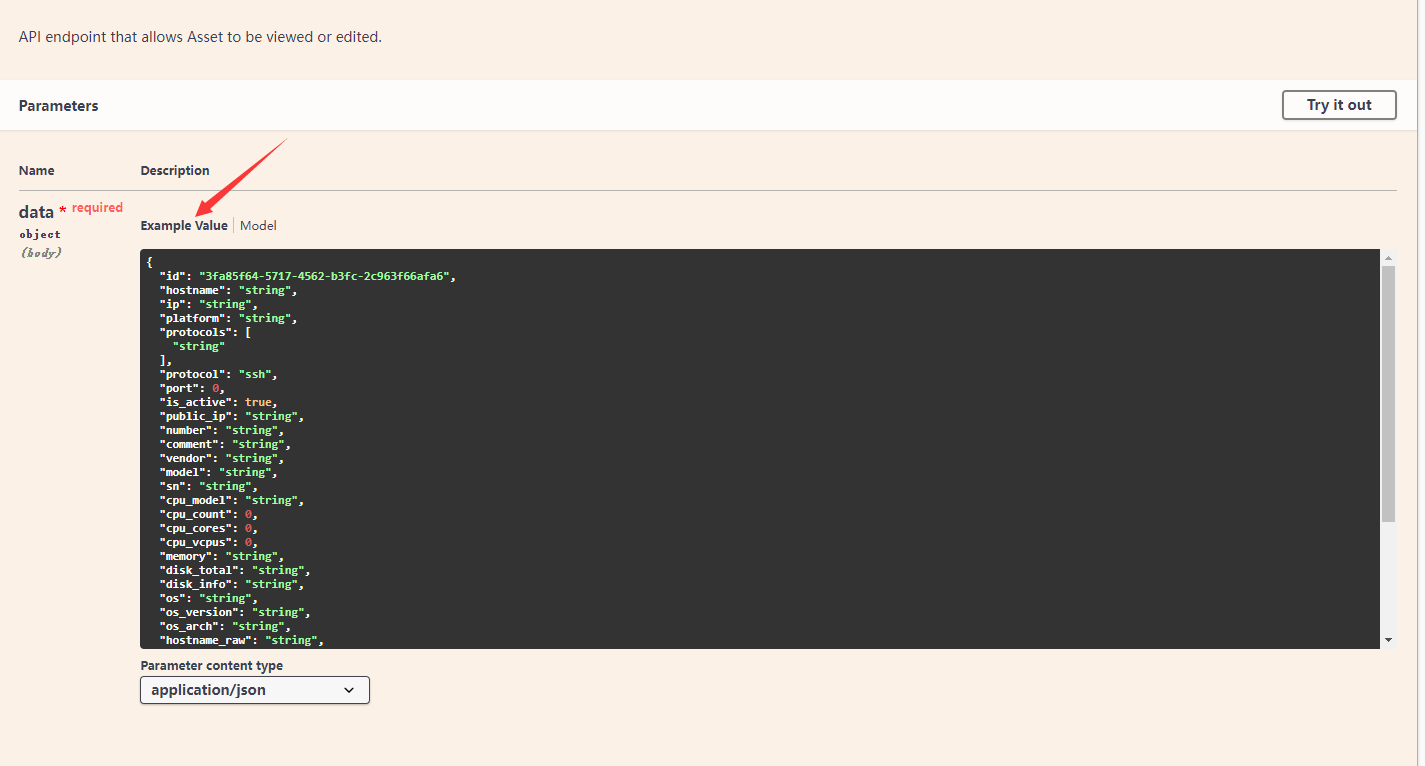The width and height of the screenshot is (1425, 766).
Task: Click the "os" line in JSON
Action: [x=208, y=598]
